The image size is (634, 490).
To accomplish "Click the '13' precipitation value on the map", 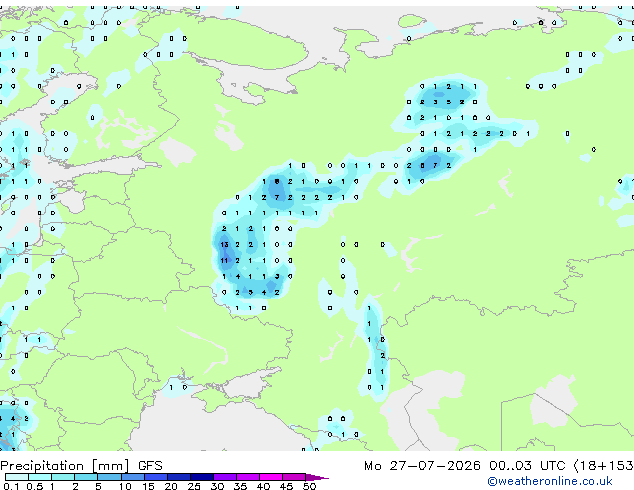I will [x=224, y=245].
